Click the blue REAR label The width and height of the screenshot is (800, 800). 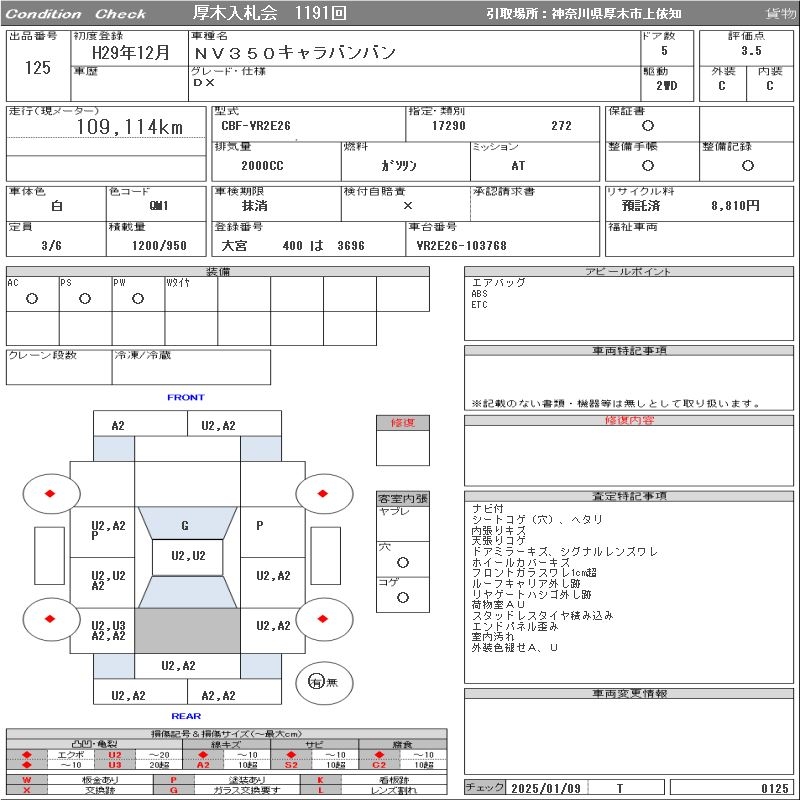(x=186, y=716)
